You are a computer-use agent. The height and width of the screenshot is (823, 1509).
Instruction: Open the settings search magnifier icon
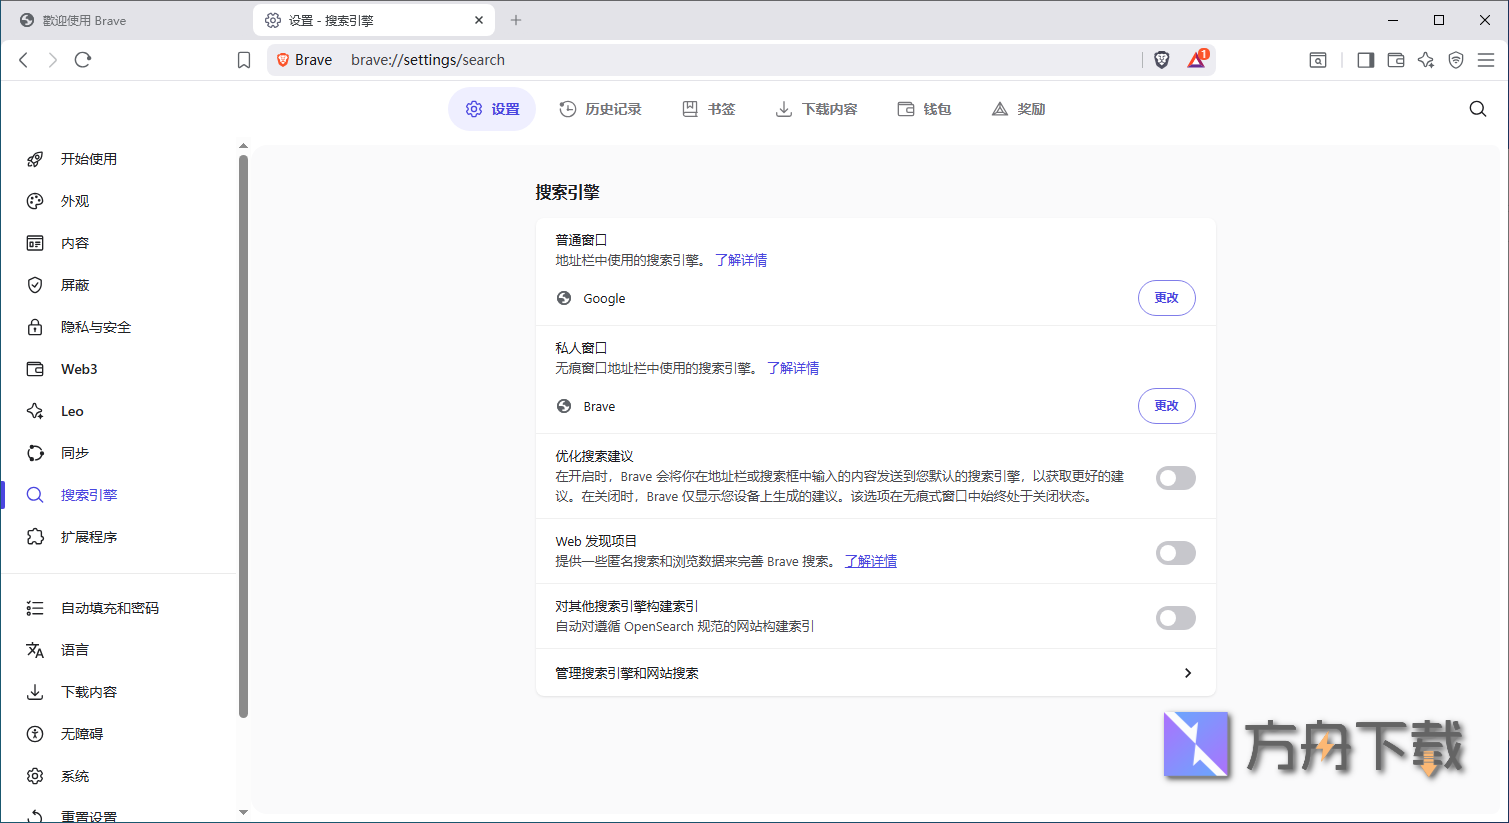click(x=1477, y=108)
